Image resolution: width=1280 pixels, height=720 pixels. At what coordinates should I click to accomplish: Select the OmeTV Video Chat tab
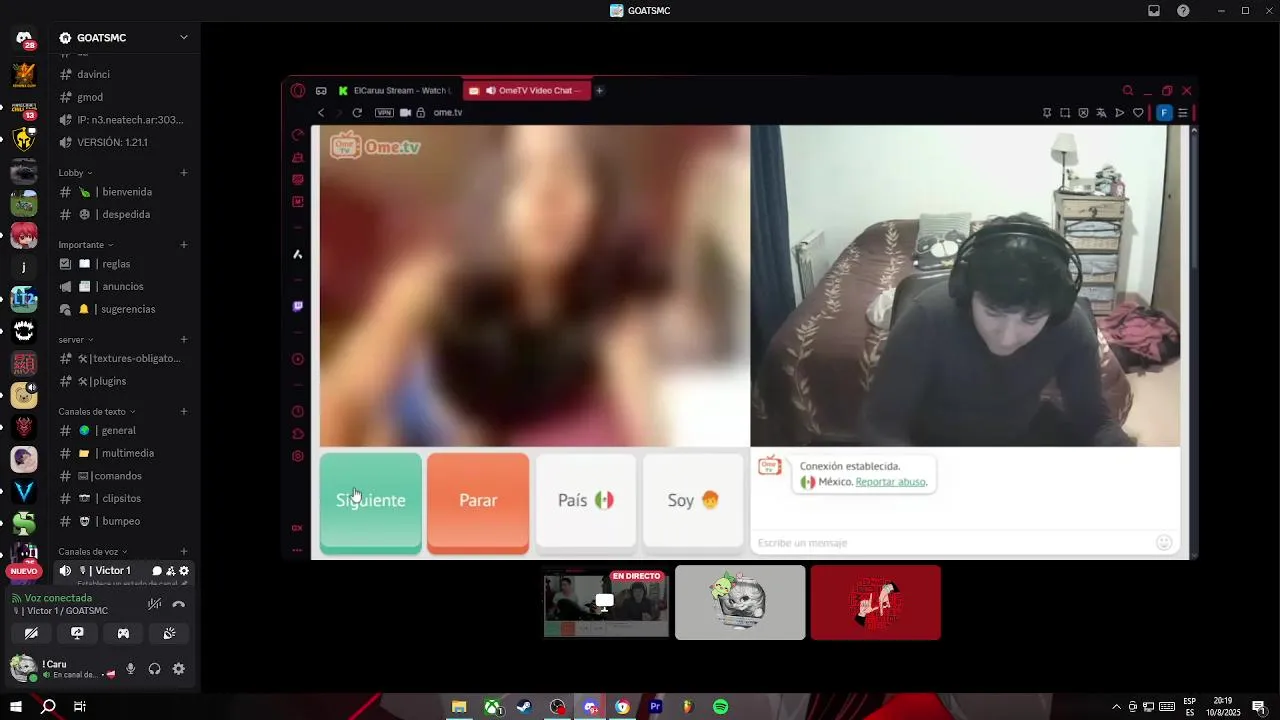(x=526, y=91)
